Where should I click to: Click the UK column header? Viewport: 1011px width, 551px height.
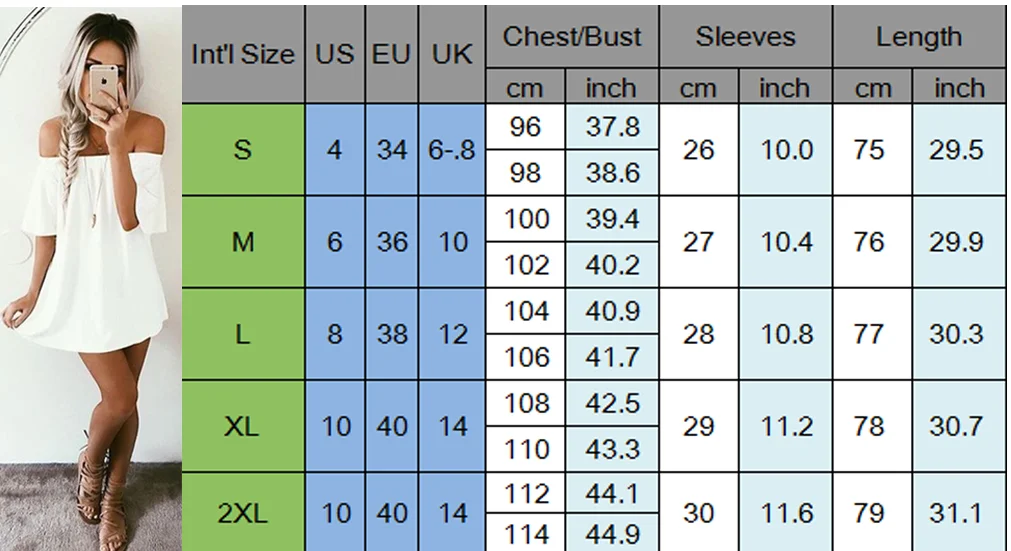(x=452, y=54)
